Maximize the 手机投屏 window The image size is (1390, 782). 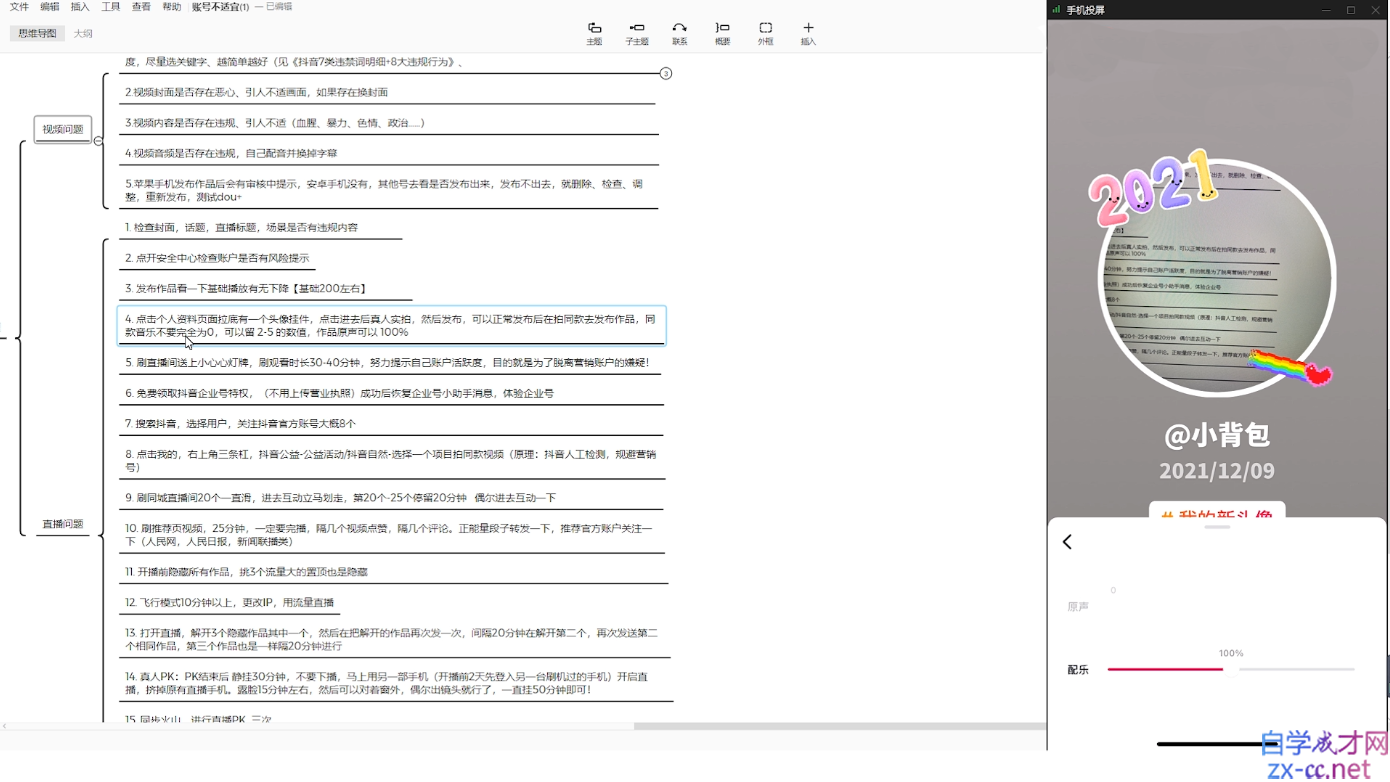click(x=1351, y=10)
